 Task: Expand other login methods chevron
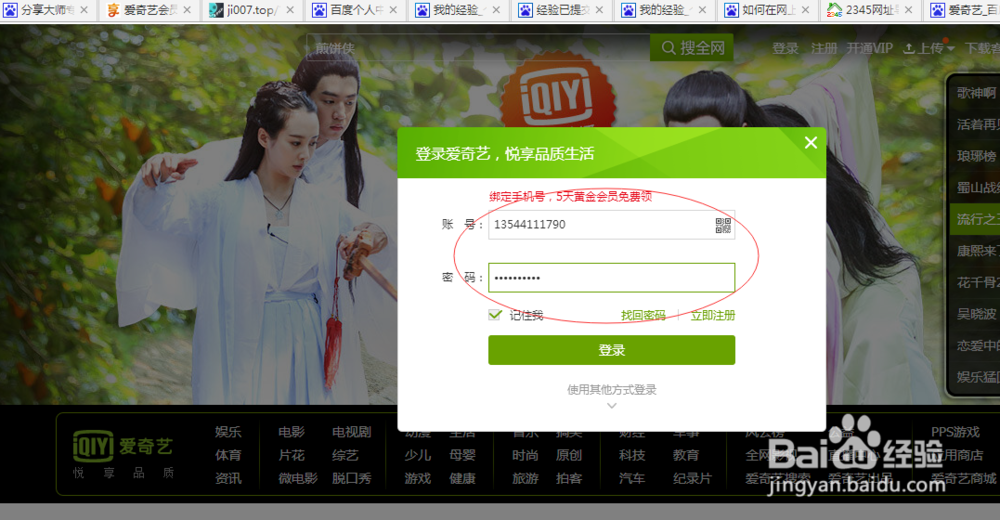(612, 406)
